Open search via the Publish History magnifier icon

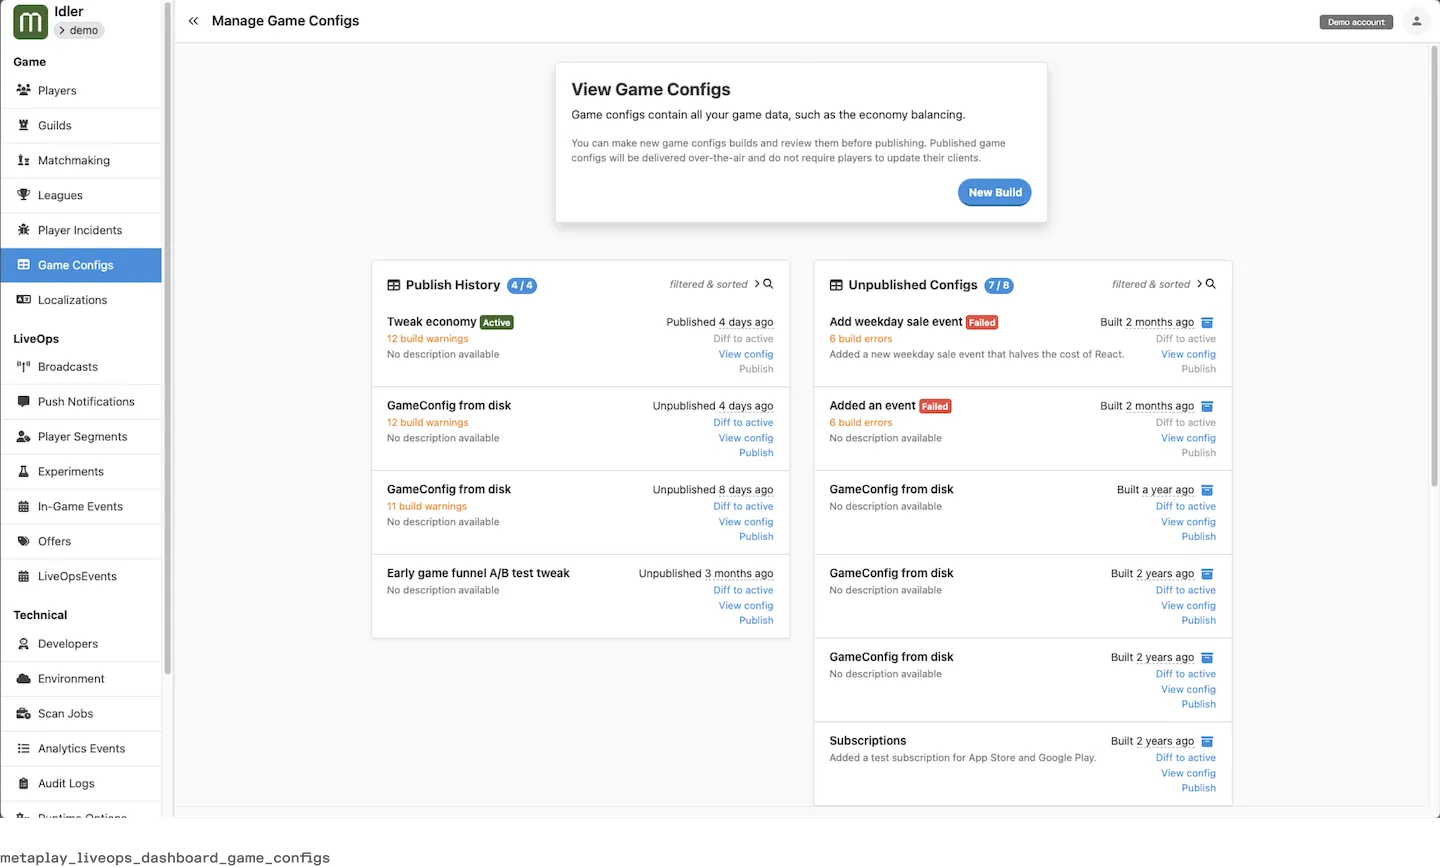(767, 284)
